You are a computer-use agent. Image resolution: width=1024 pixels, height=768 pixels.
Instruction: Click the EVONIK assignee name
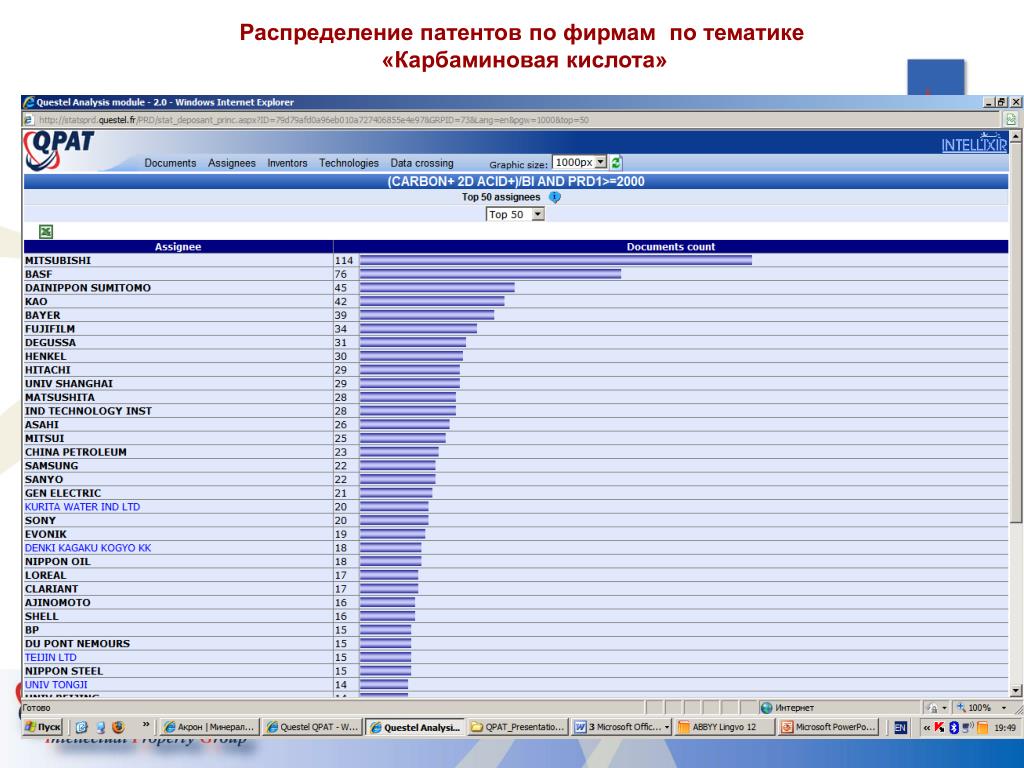pos(46,534)
